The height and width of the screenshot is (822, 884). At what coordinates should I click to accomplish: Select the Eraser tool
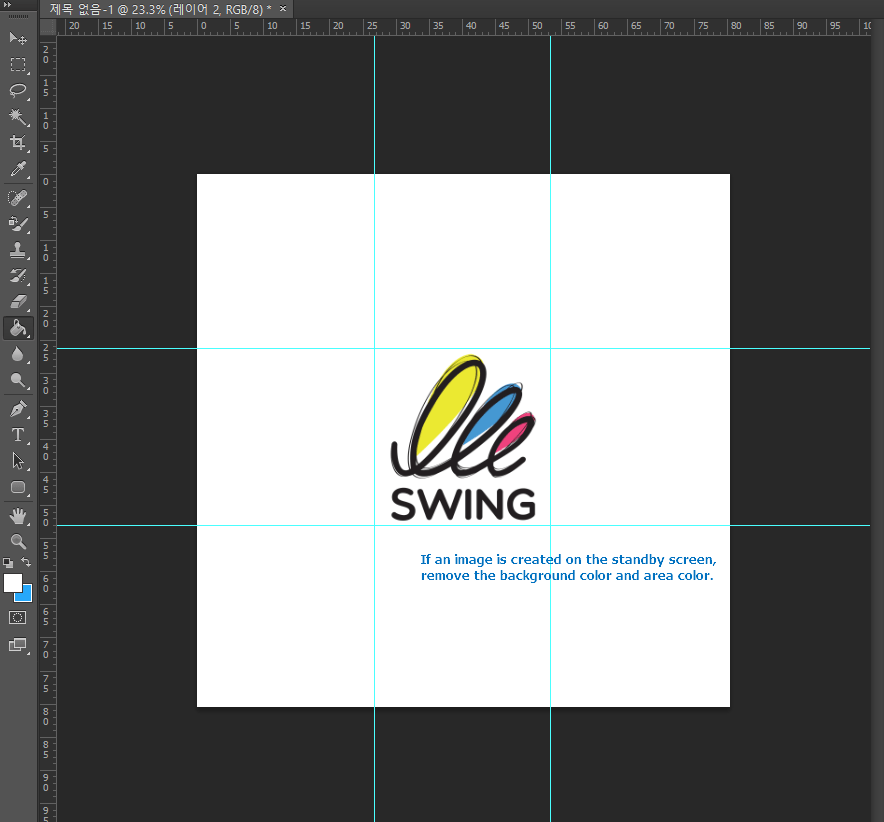tap(18, 301)
